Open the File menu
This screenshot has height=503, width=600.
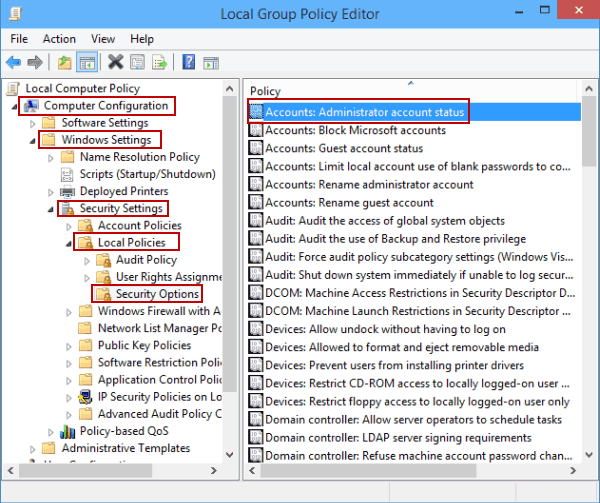tap(19, 39)
